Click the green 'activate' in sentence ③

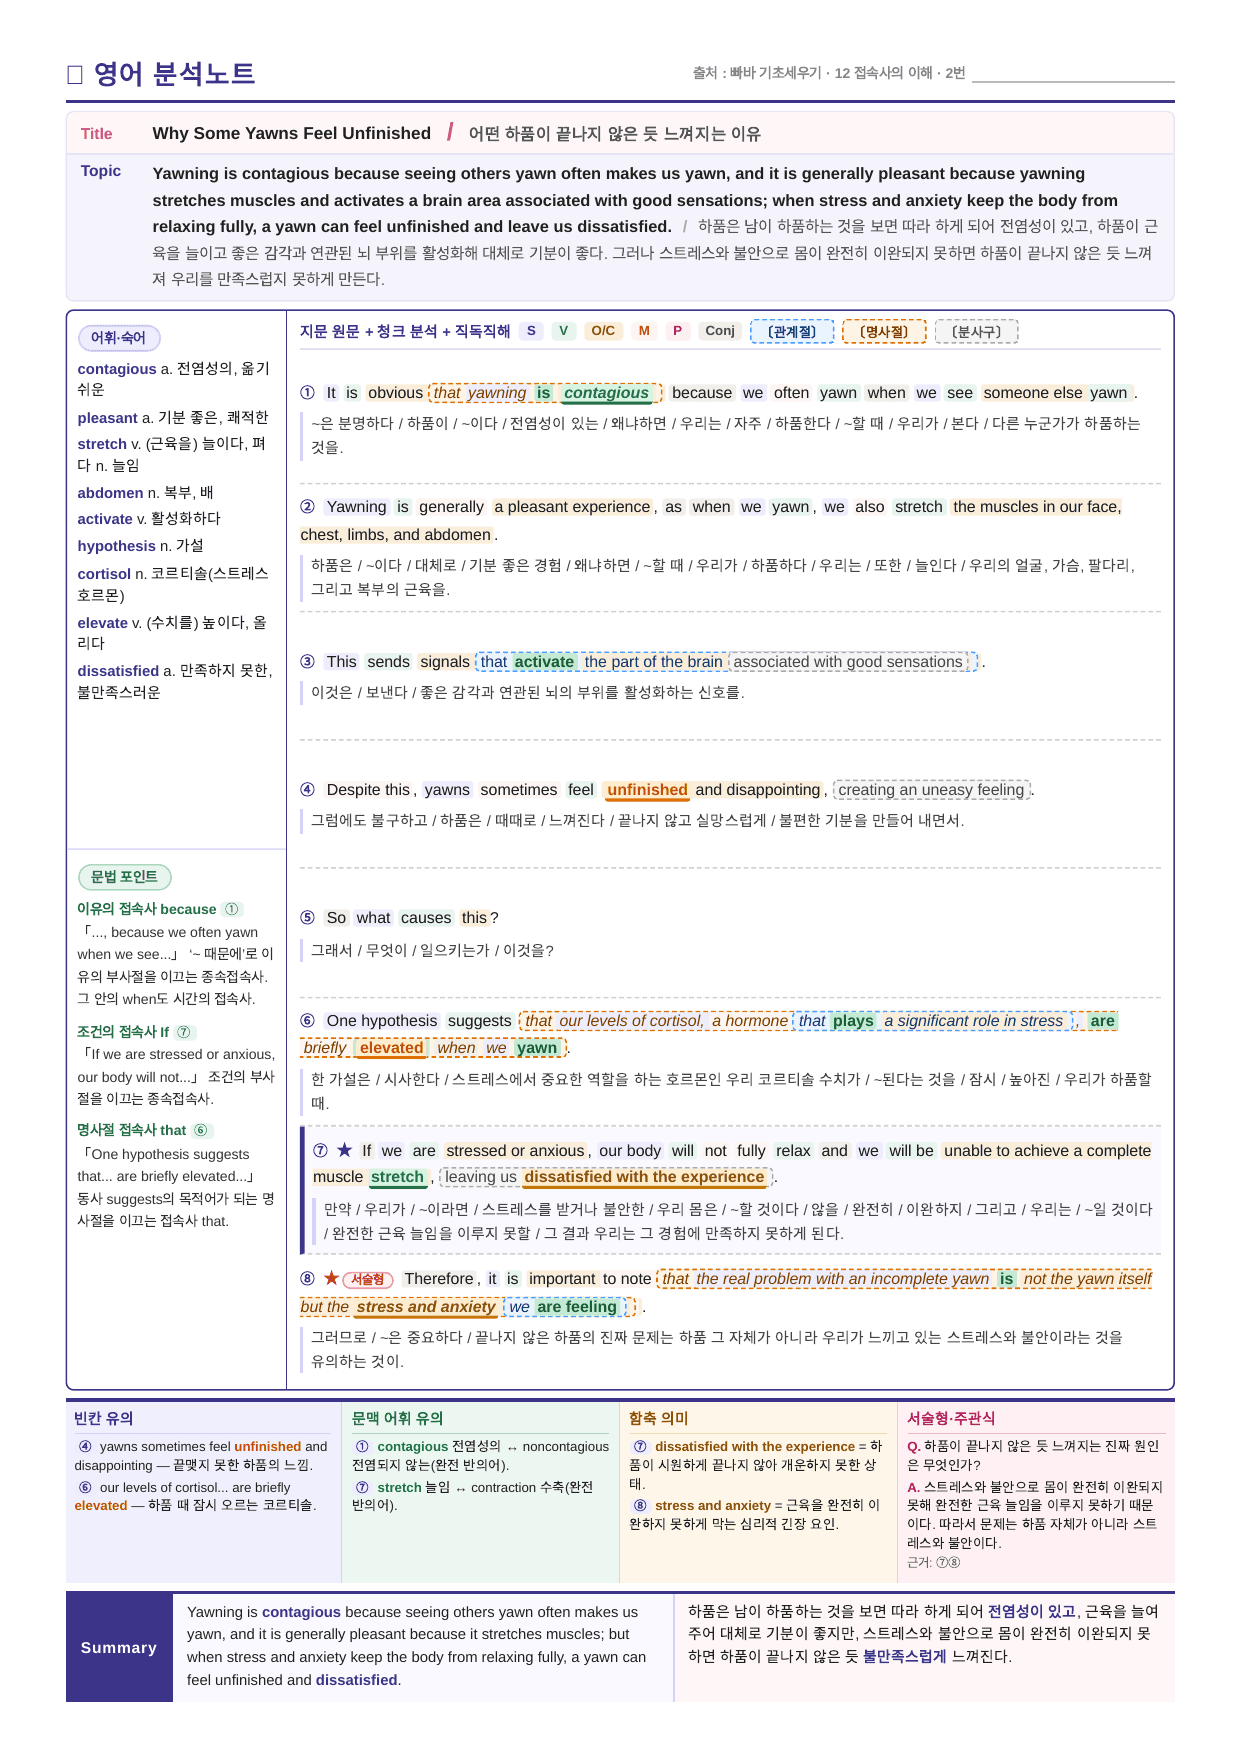544,662
